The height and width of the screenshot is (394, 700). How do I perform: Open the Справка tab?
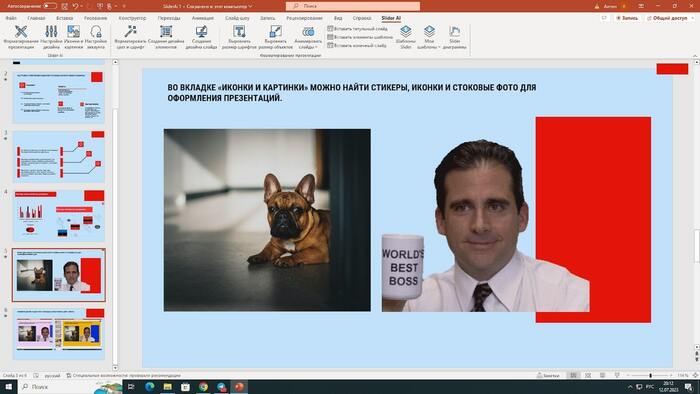click(x=362, y=18)
